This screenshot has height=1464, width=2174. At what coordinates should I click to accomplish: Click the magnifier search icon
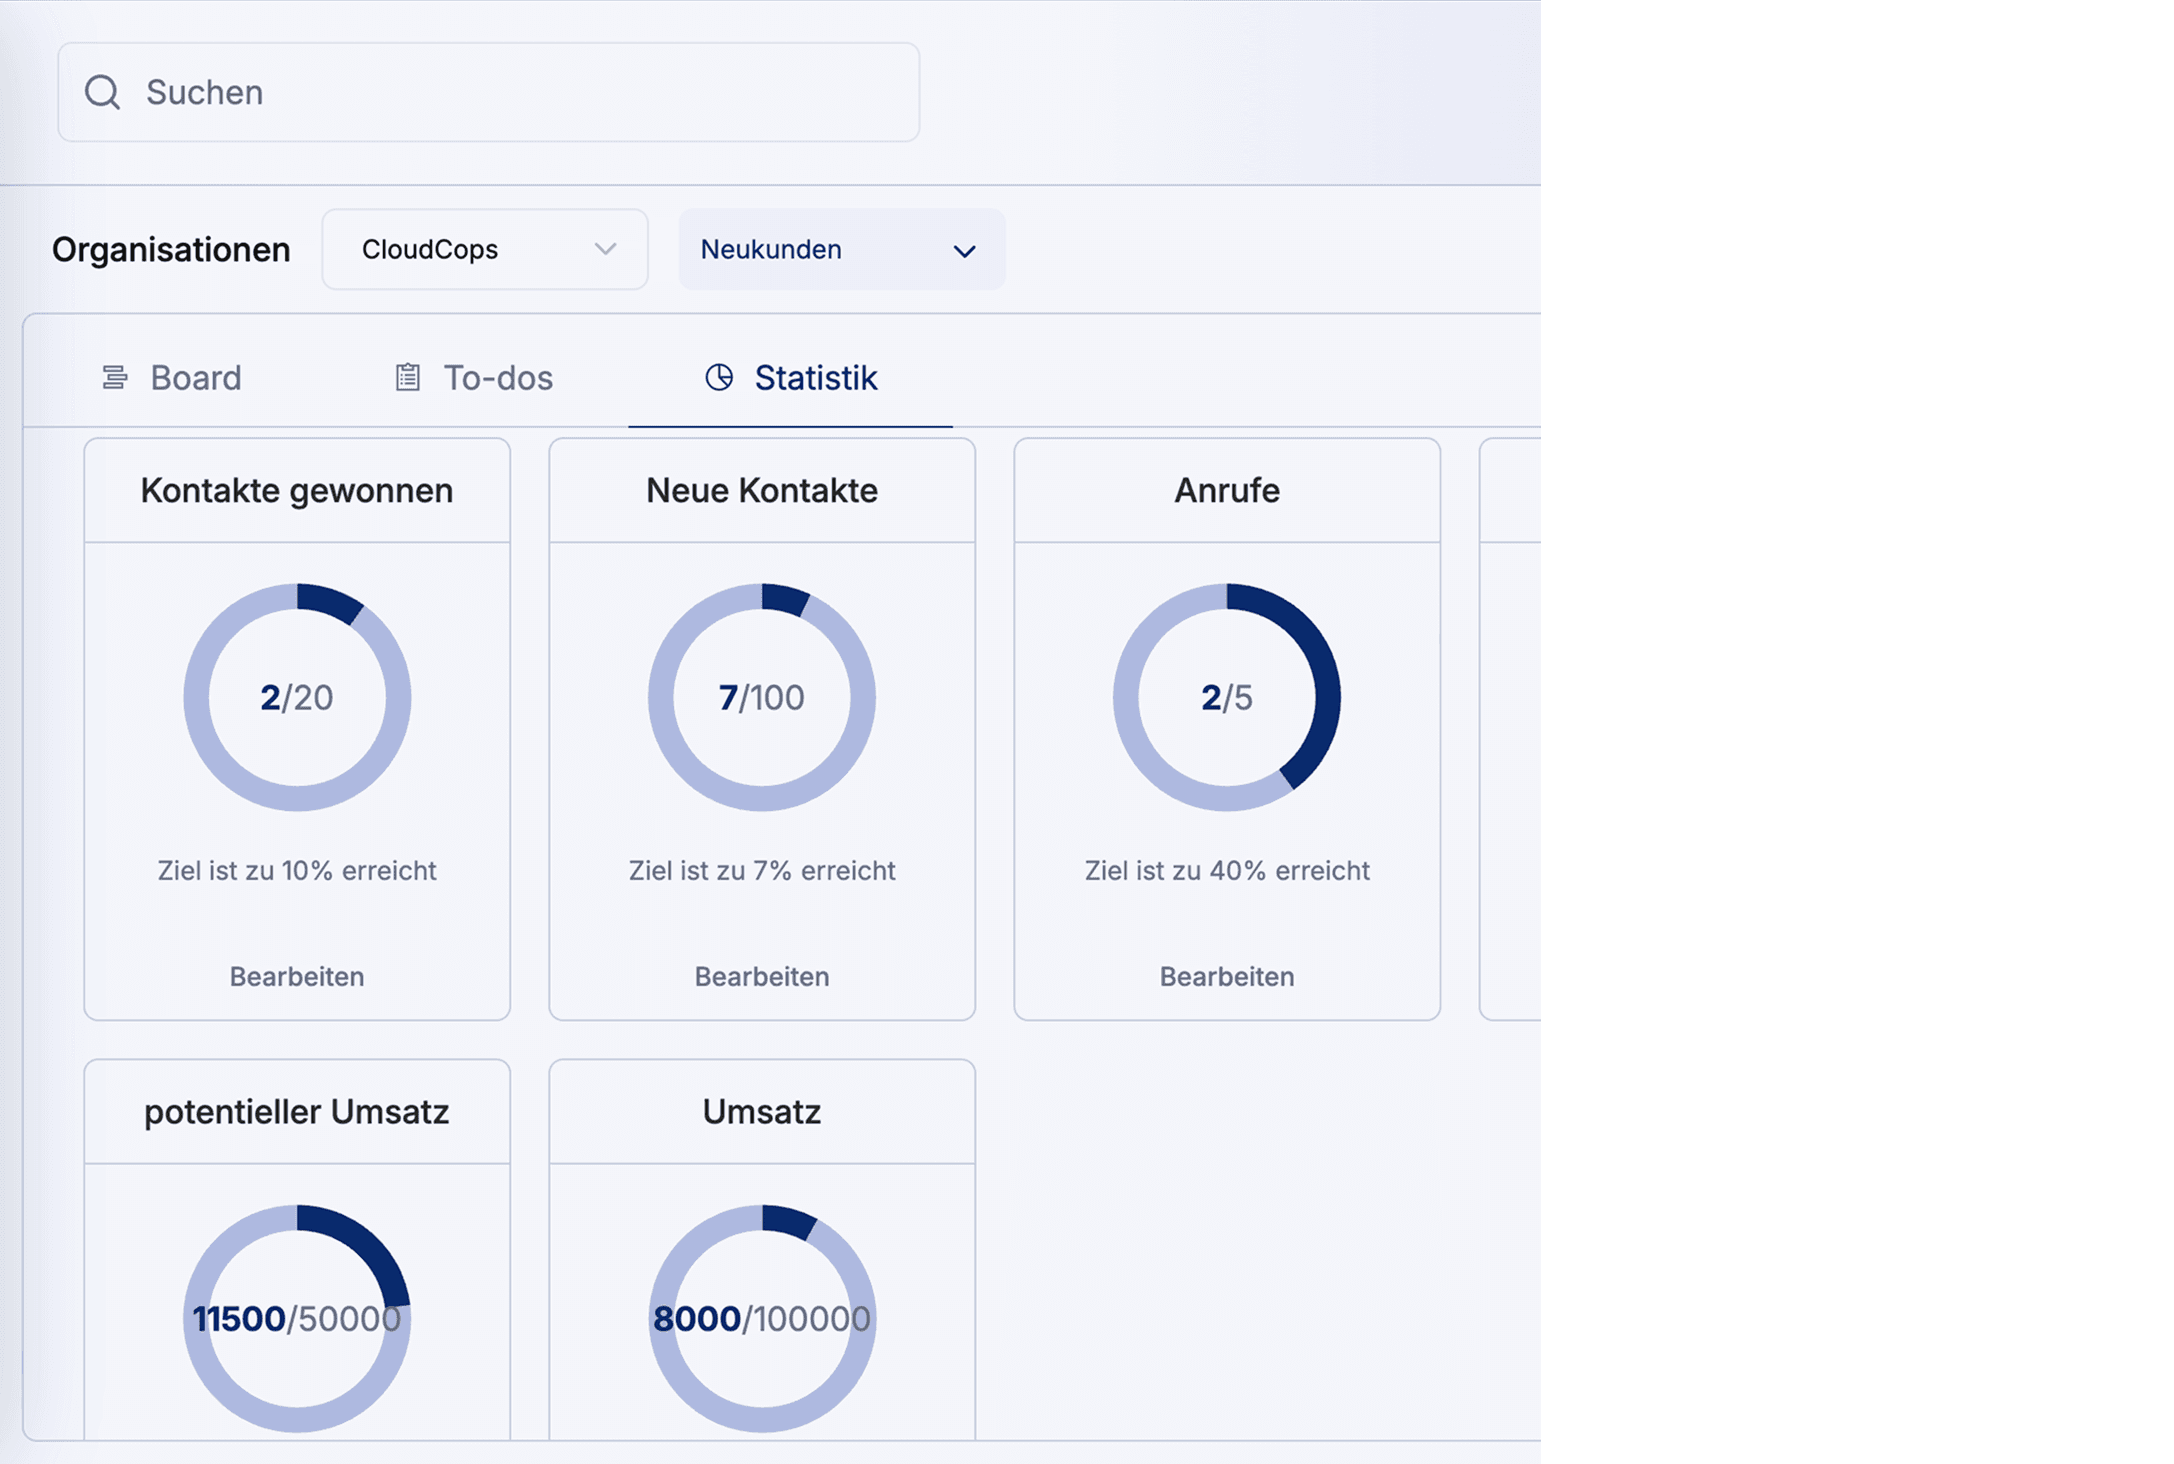[x=102, y=92]
